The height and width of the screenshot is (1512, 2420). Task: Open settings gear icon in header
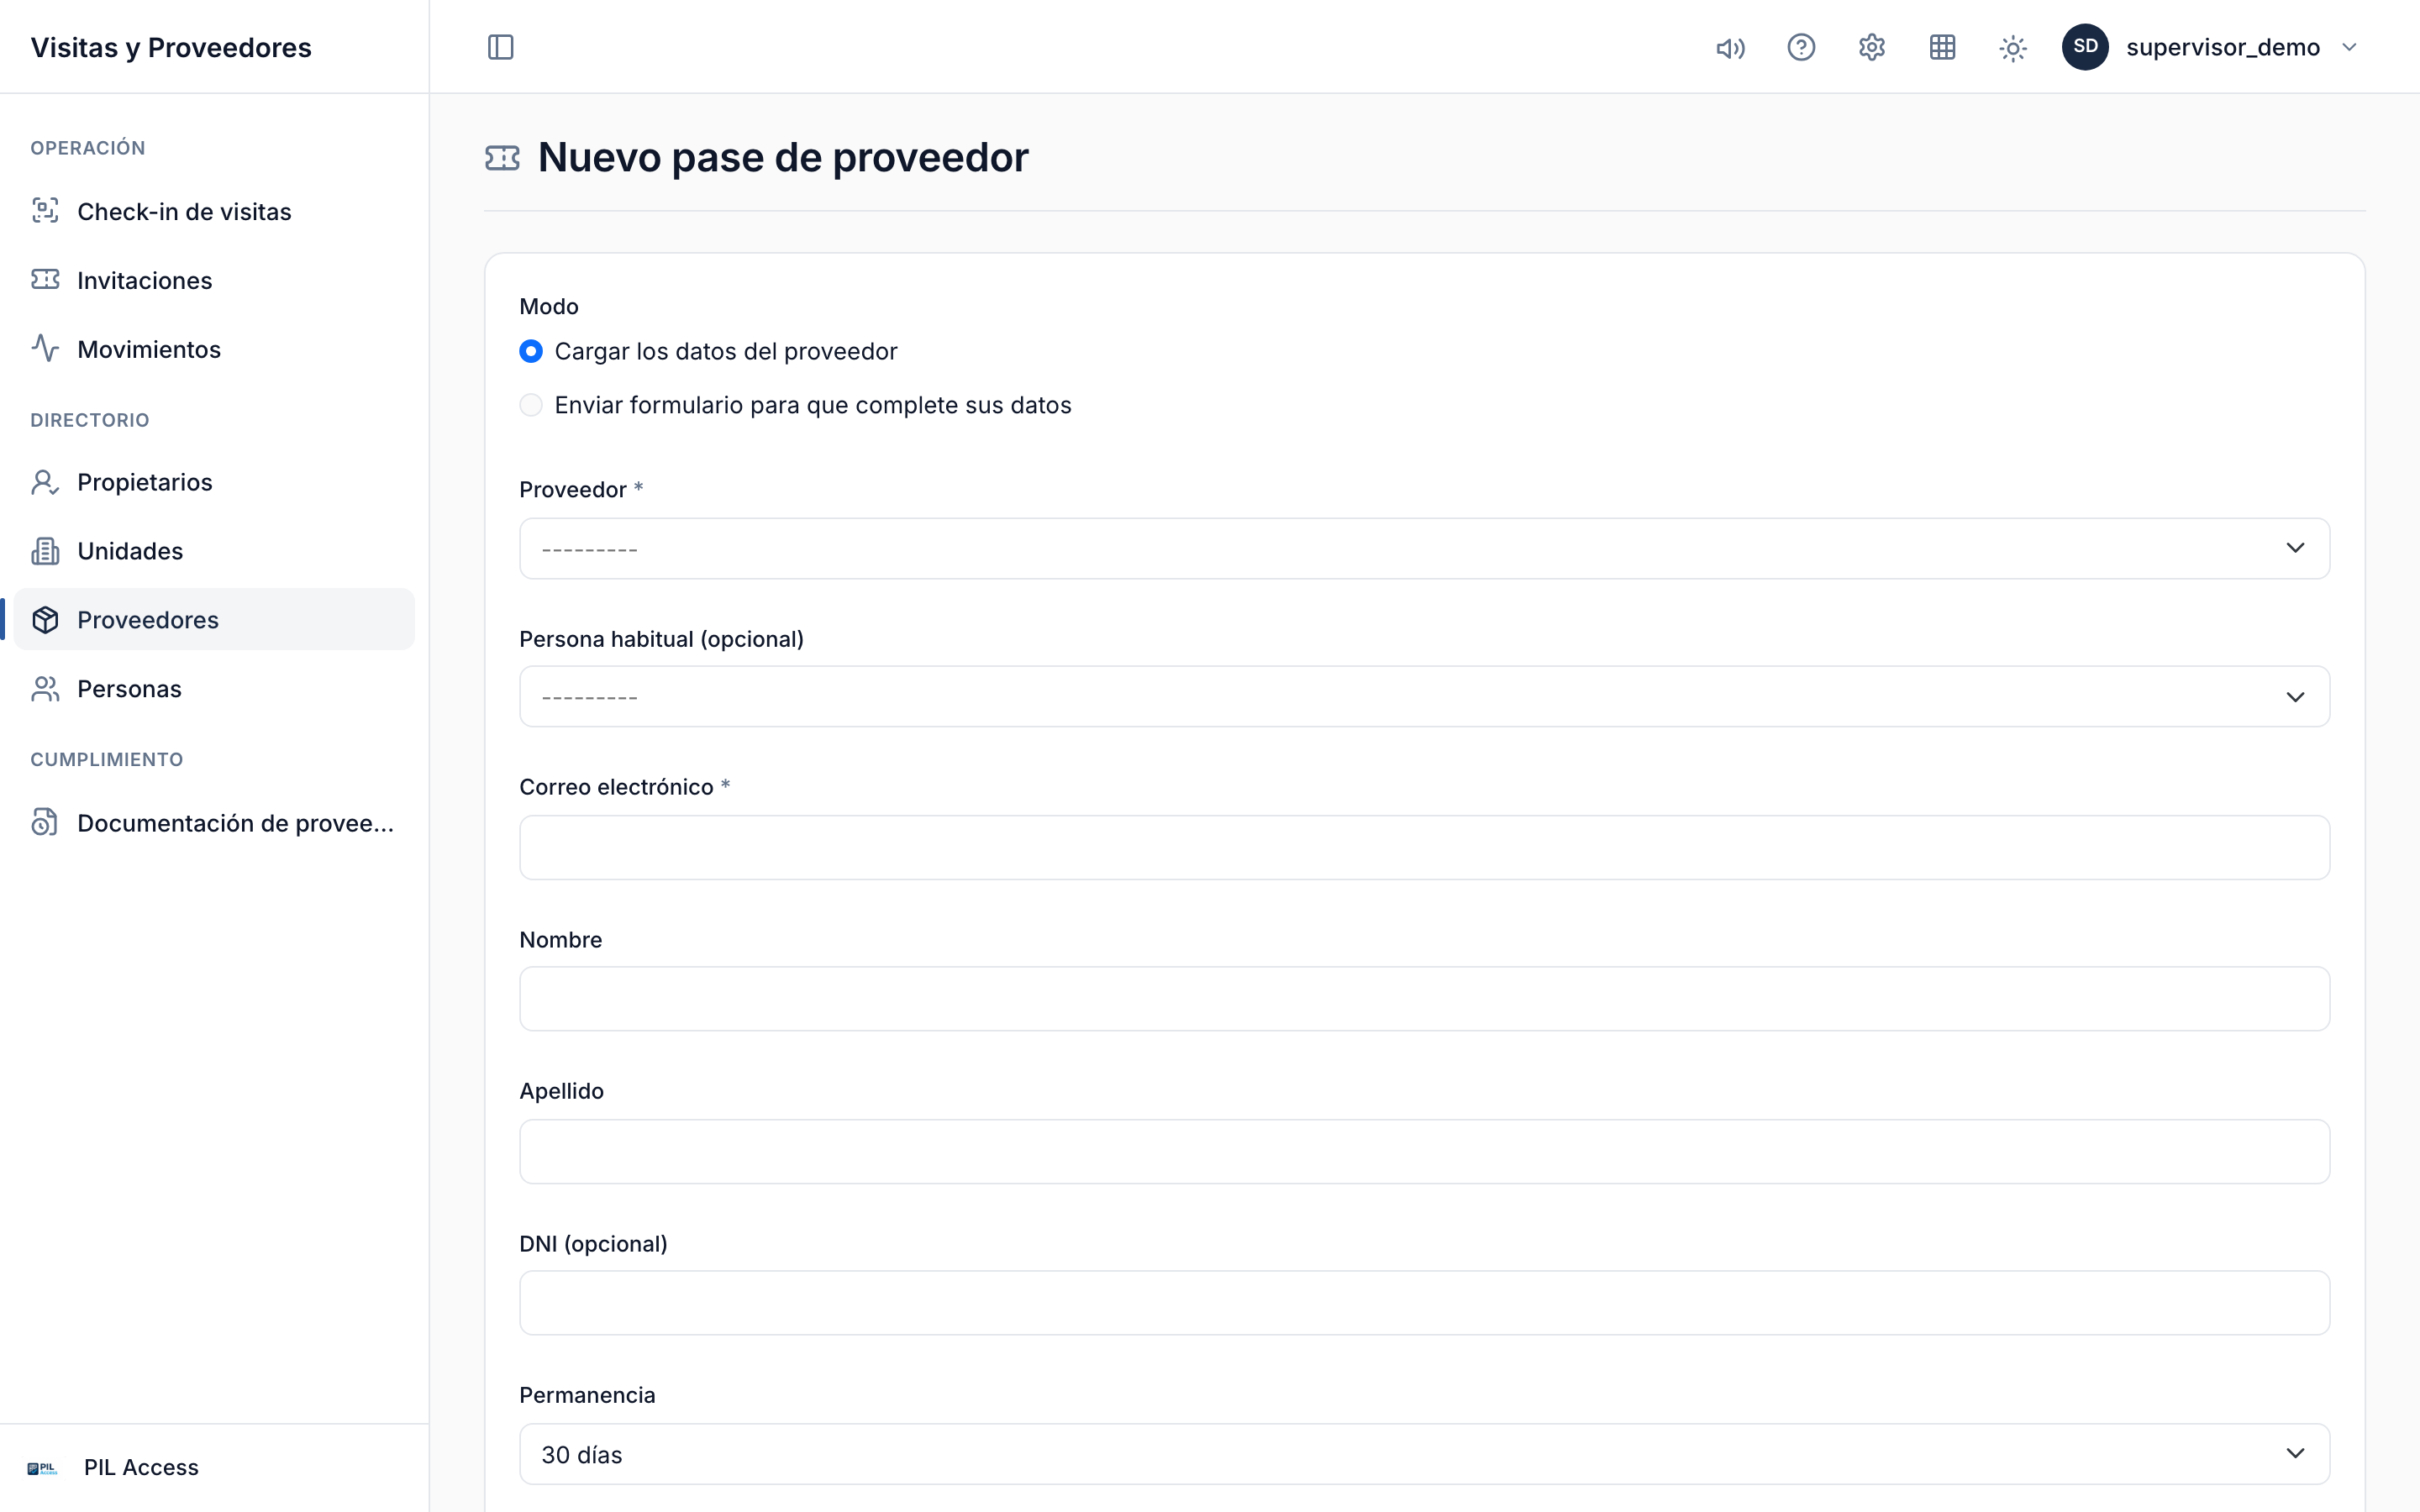click(1872, 47)
